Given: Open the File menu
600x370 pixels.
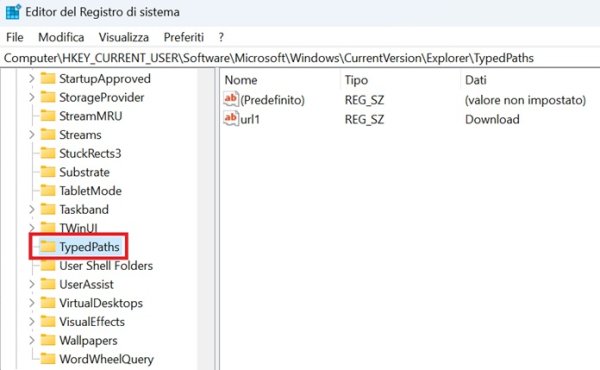Looking at the screenshot, I should pos(15,37).
